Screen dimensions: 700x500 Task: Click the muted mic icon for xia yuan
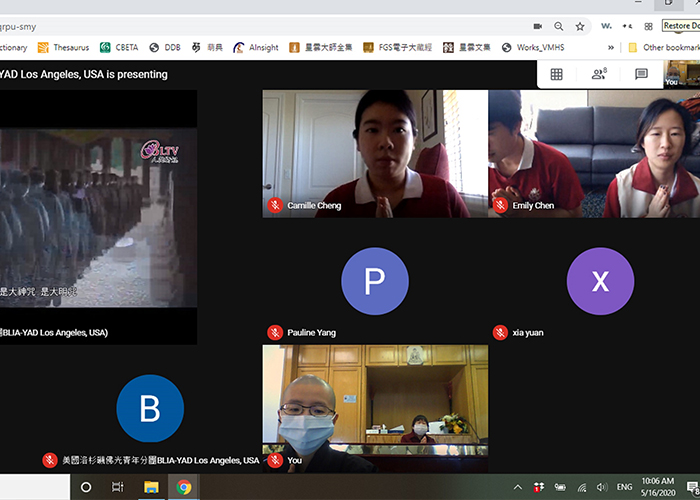point(500,333)
